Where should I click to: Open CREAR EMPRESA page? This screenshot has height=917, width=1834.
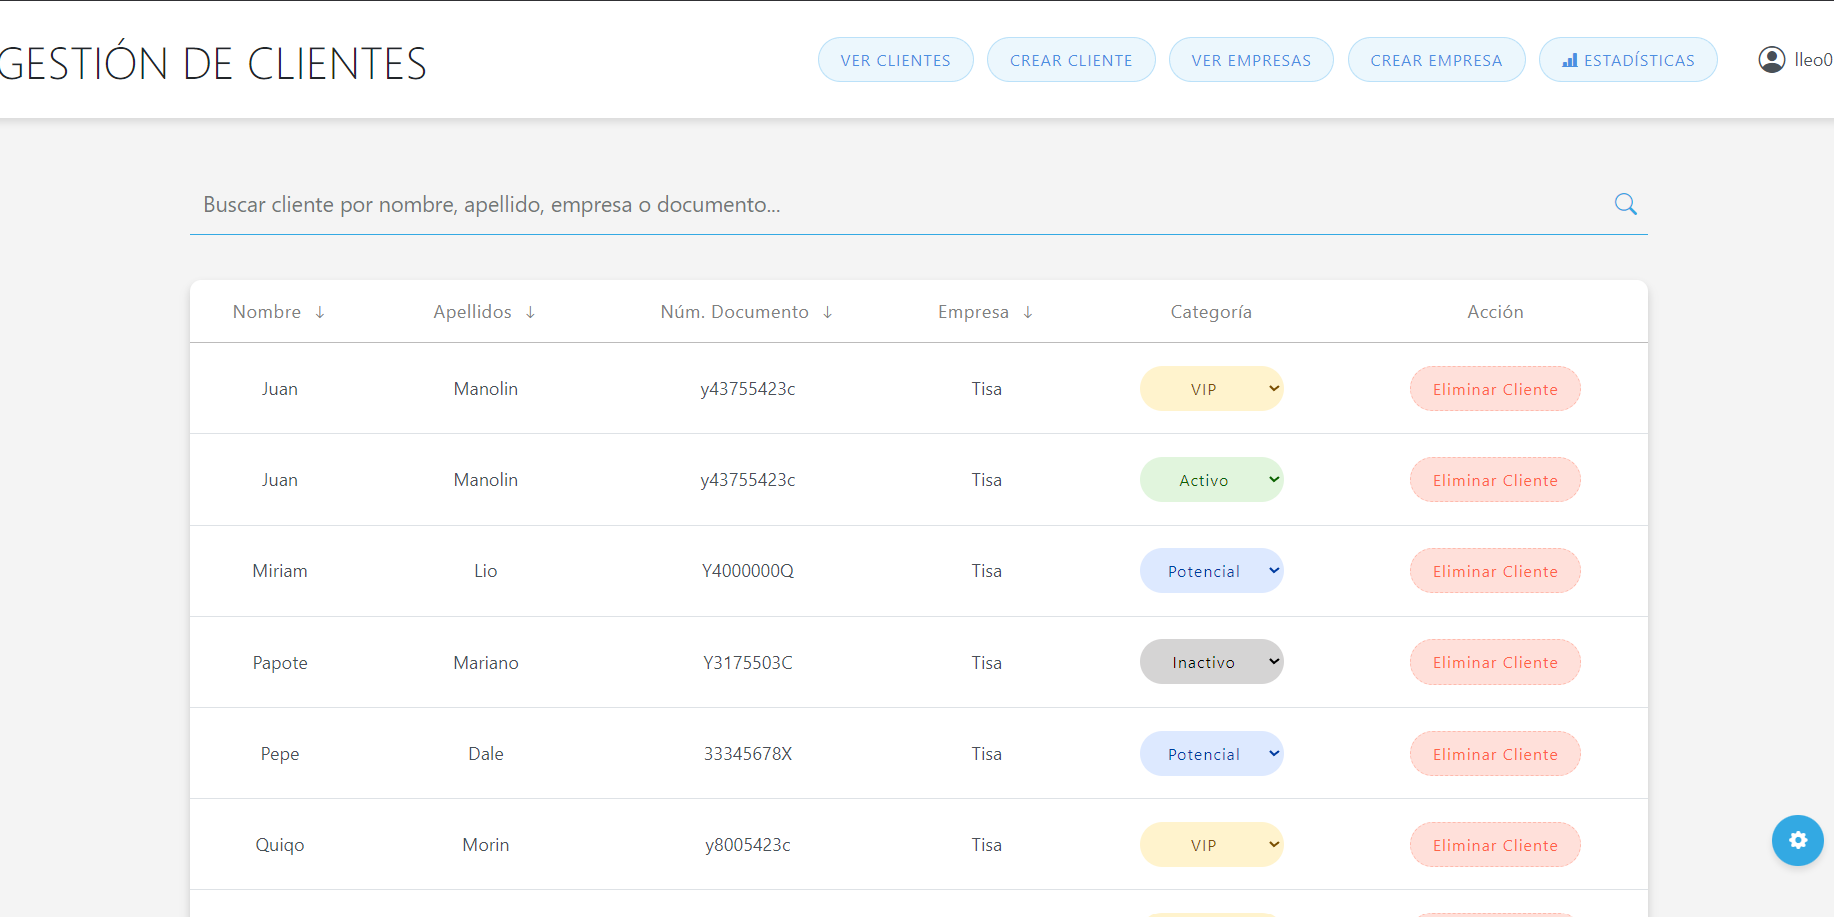pyautogui.click(x=1436, y=60)
